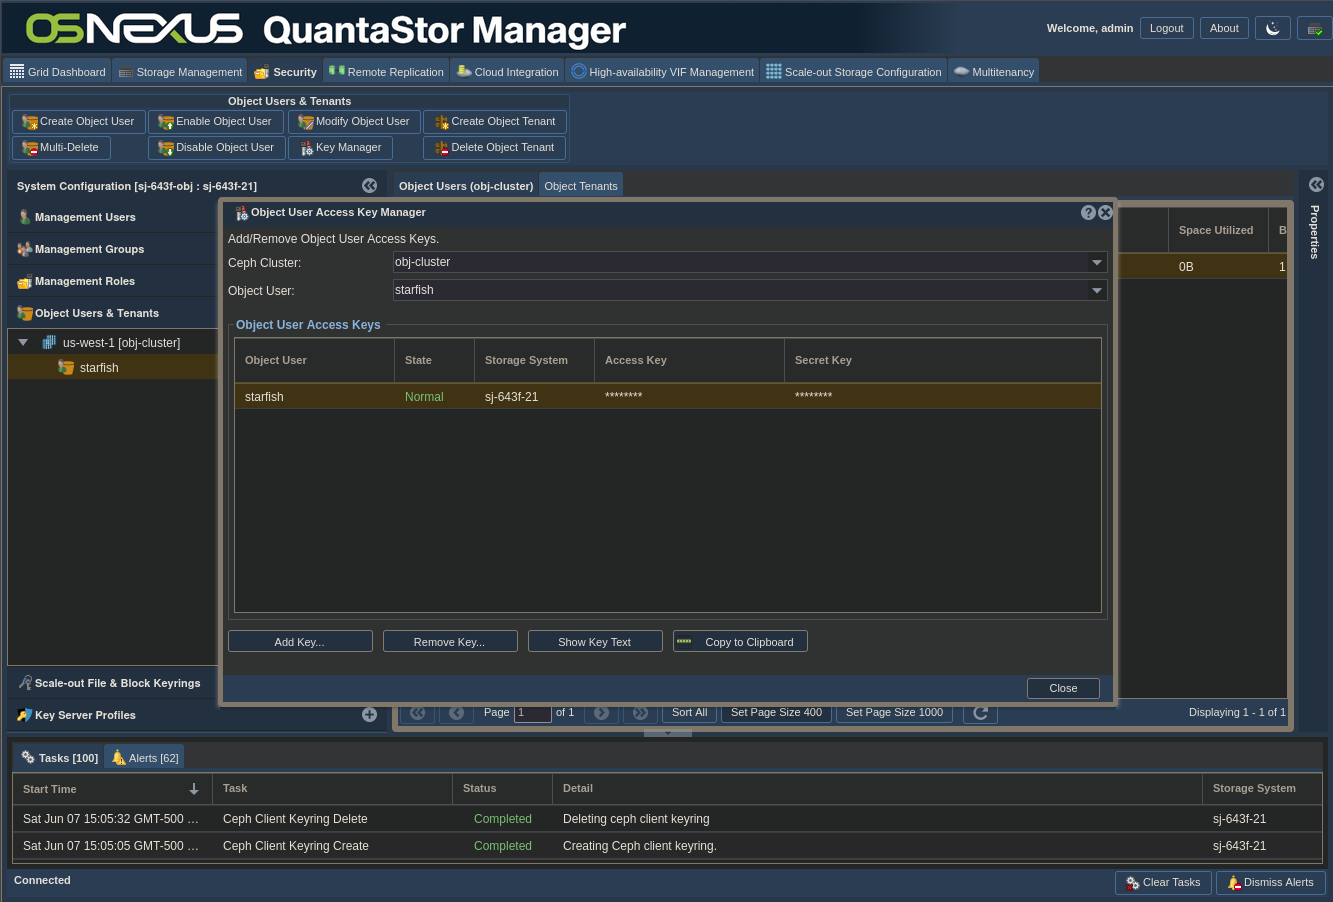Click the system status icon next to moon
This screenshot has width=1333, height=902.
coord(1314,29)
